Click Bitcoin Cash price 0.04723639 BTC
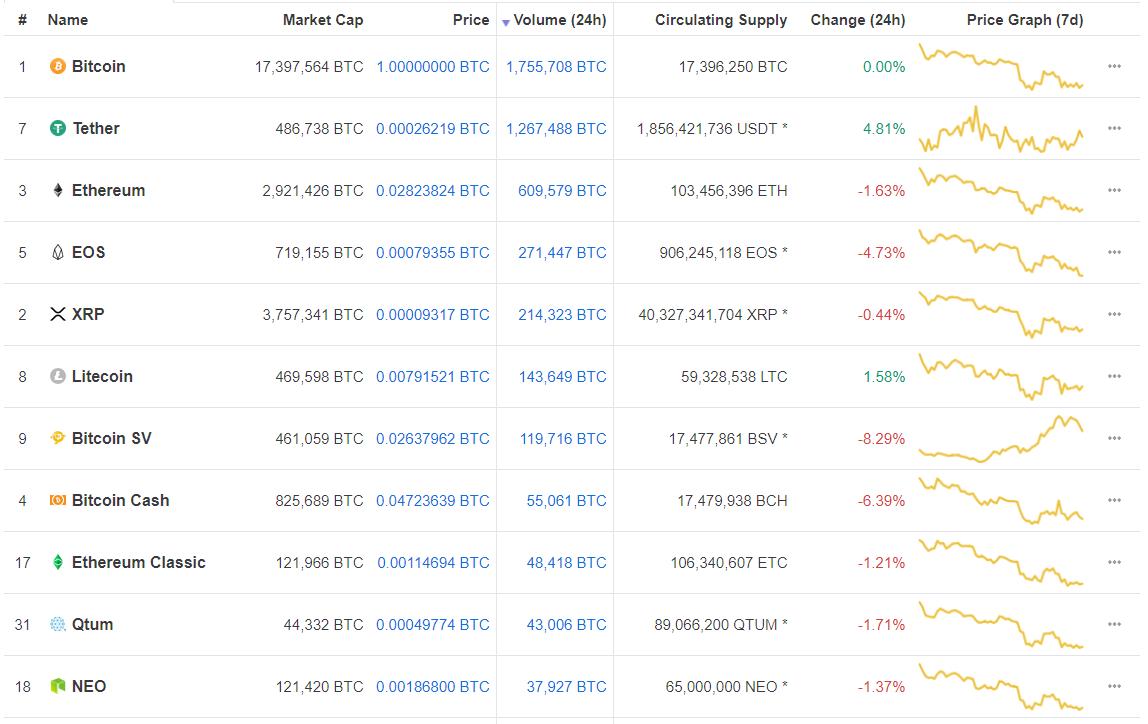 coord(433,501)
